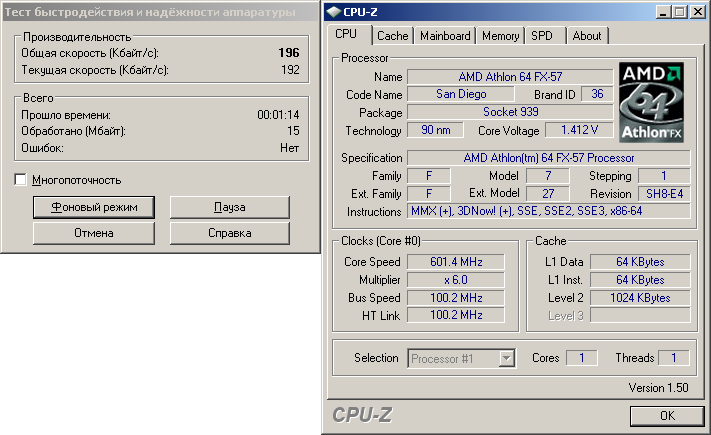
Task: Click the Level 2 value 1024 KBytes
Action: point(640,298)
